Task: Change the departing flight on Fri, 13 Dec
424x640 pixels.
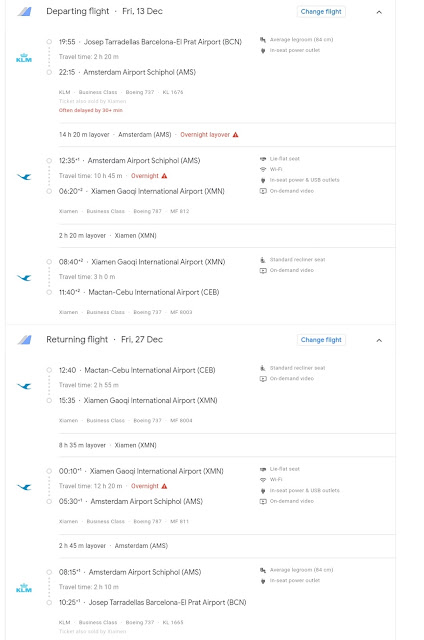Action: (x=321, y=11)
